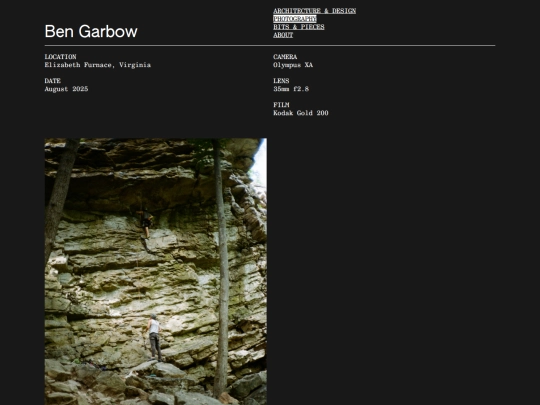Click the DATE heading label
This screenshot has height=405, width=540.
pyautogui.click(x=52, y=81)
